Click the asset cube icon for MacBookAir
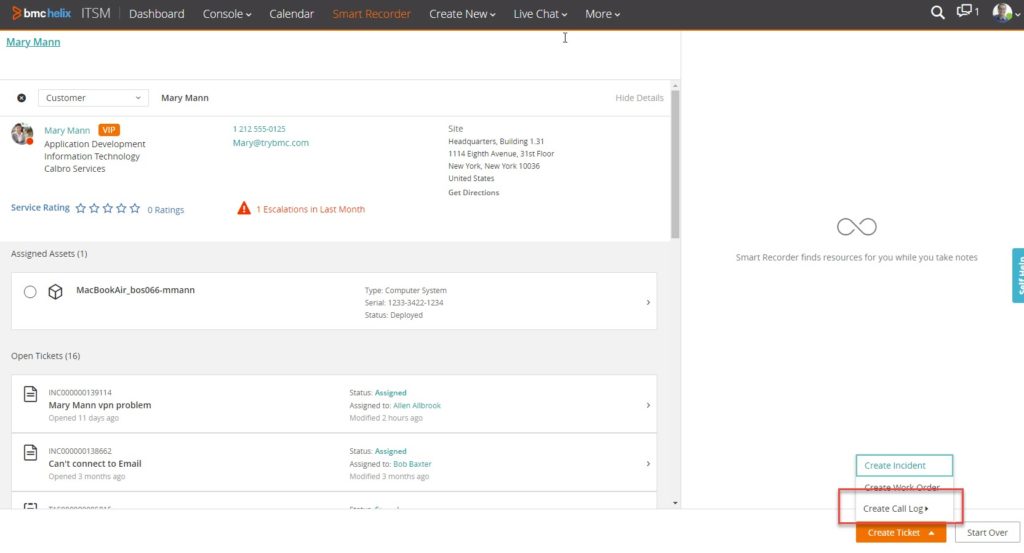Screen dimensions: 1024x553 pyautogui.click(x=56, y=291)
